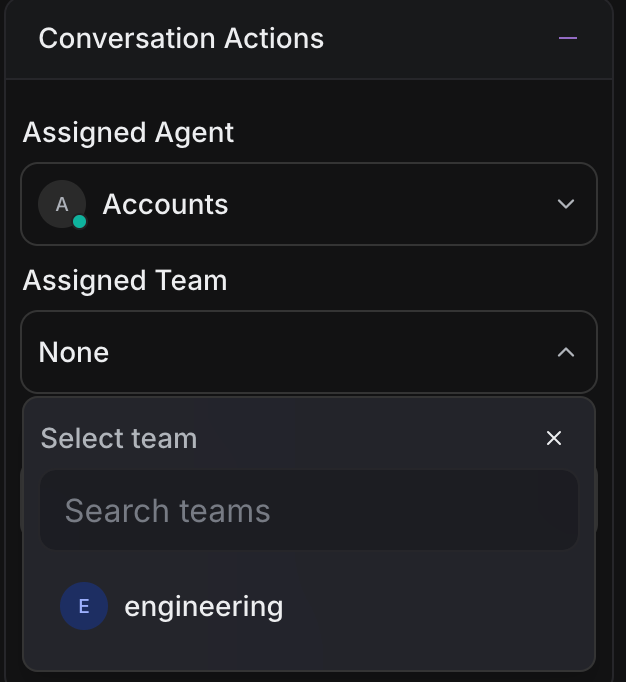Image resolution: width=626 pixels, height=682 pixels.
Task: Click the Select team popup heading
Action: [119, 438]
